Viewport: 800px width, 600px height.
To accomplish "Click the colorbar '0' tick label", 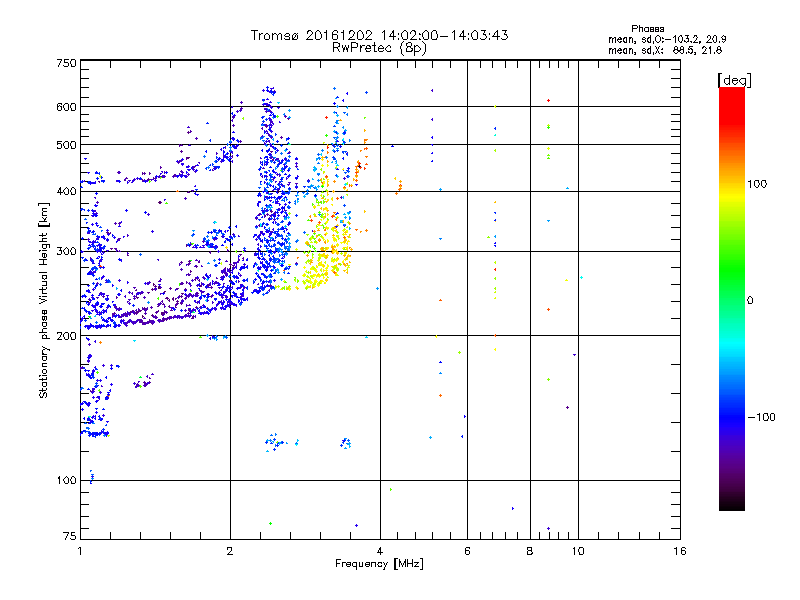I will click(750, 301).
